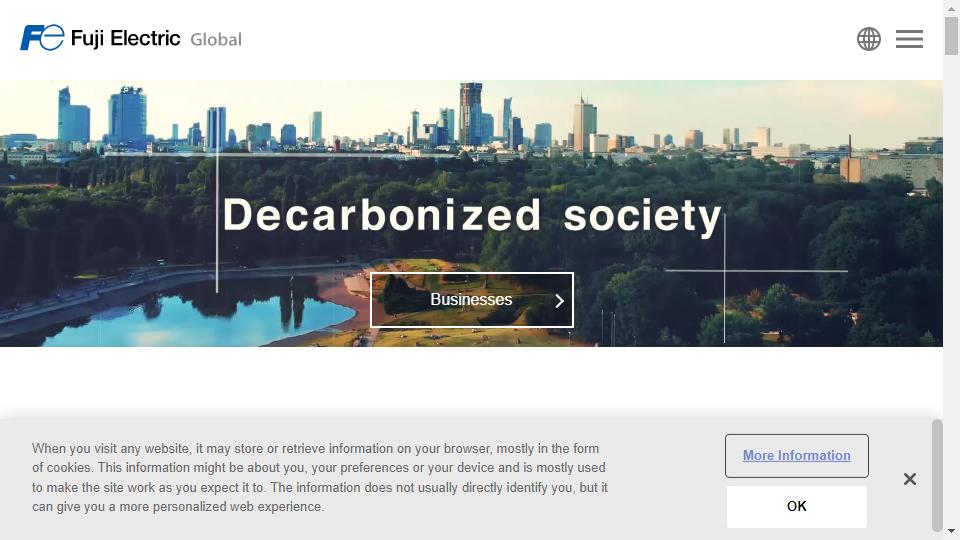960x540 pixels.
Task: Click the Decarbonized society headline
Action: [472, 216]
